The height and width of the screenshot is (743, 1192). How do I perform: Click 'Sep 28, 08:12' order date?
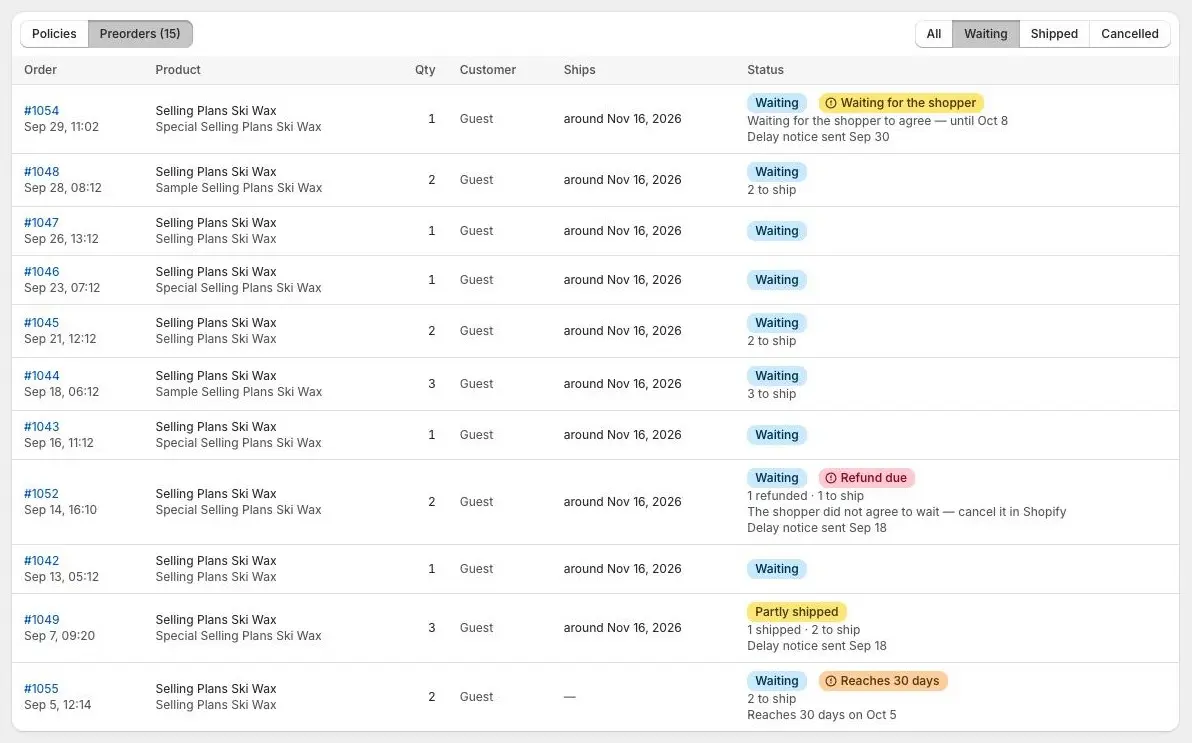62,187
